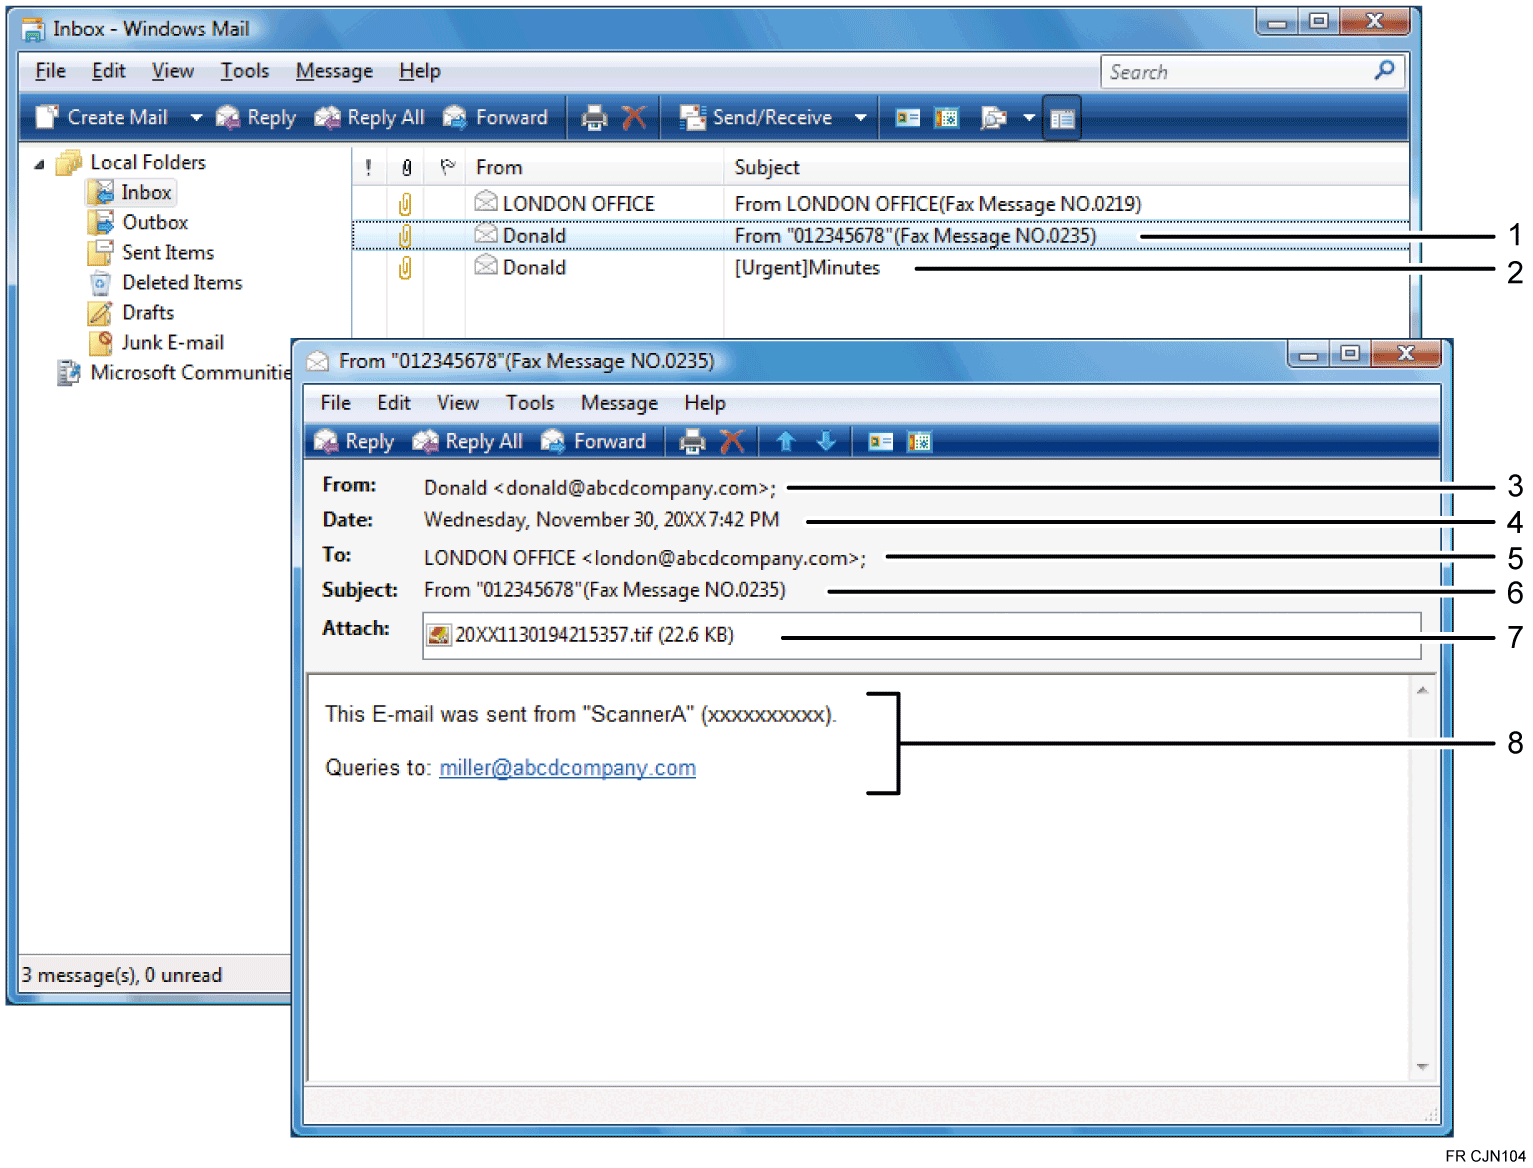1533x1168 pixels.
Task: Click the Contacts icon in the Inbox toolbar
Action: [x=907, y=118]
